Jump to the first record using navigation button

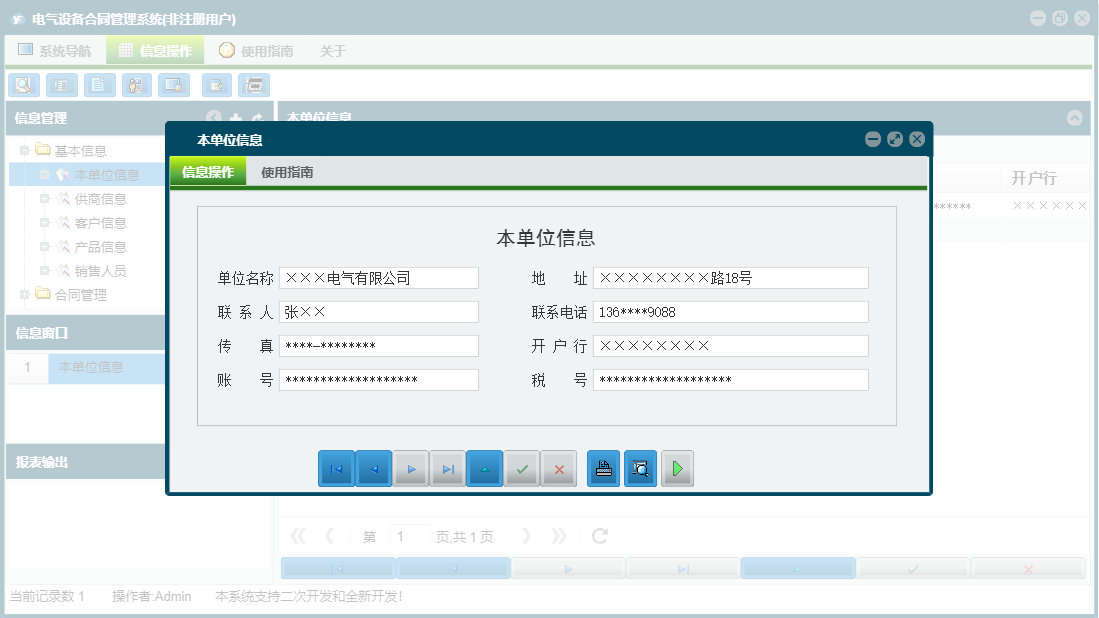coord(337,468)
